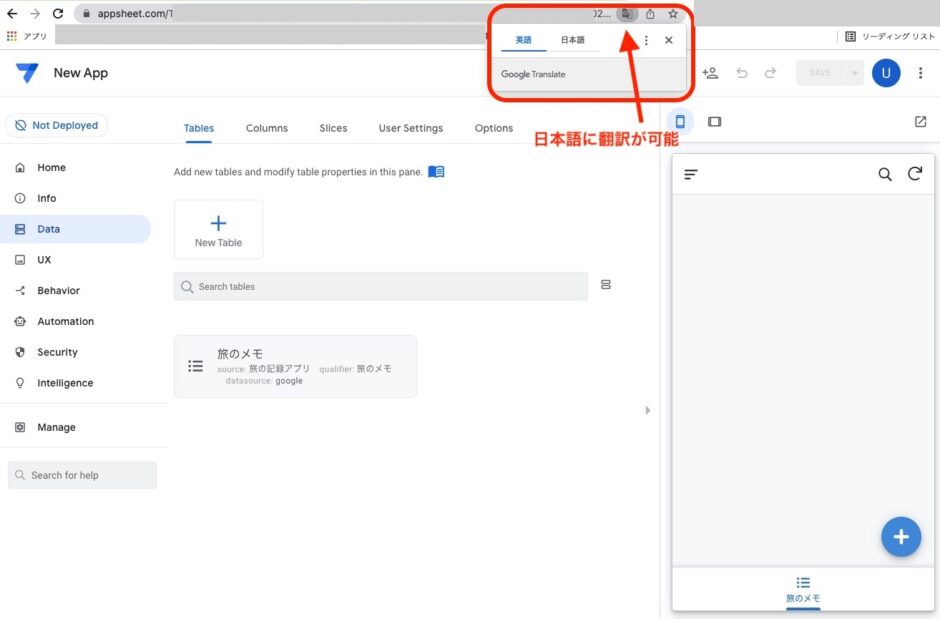Click the New Table button

click(218, 230)
